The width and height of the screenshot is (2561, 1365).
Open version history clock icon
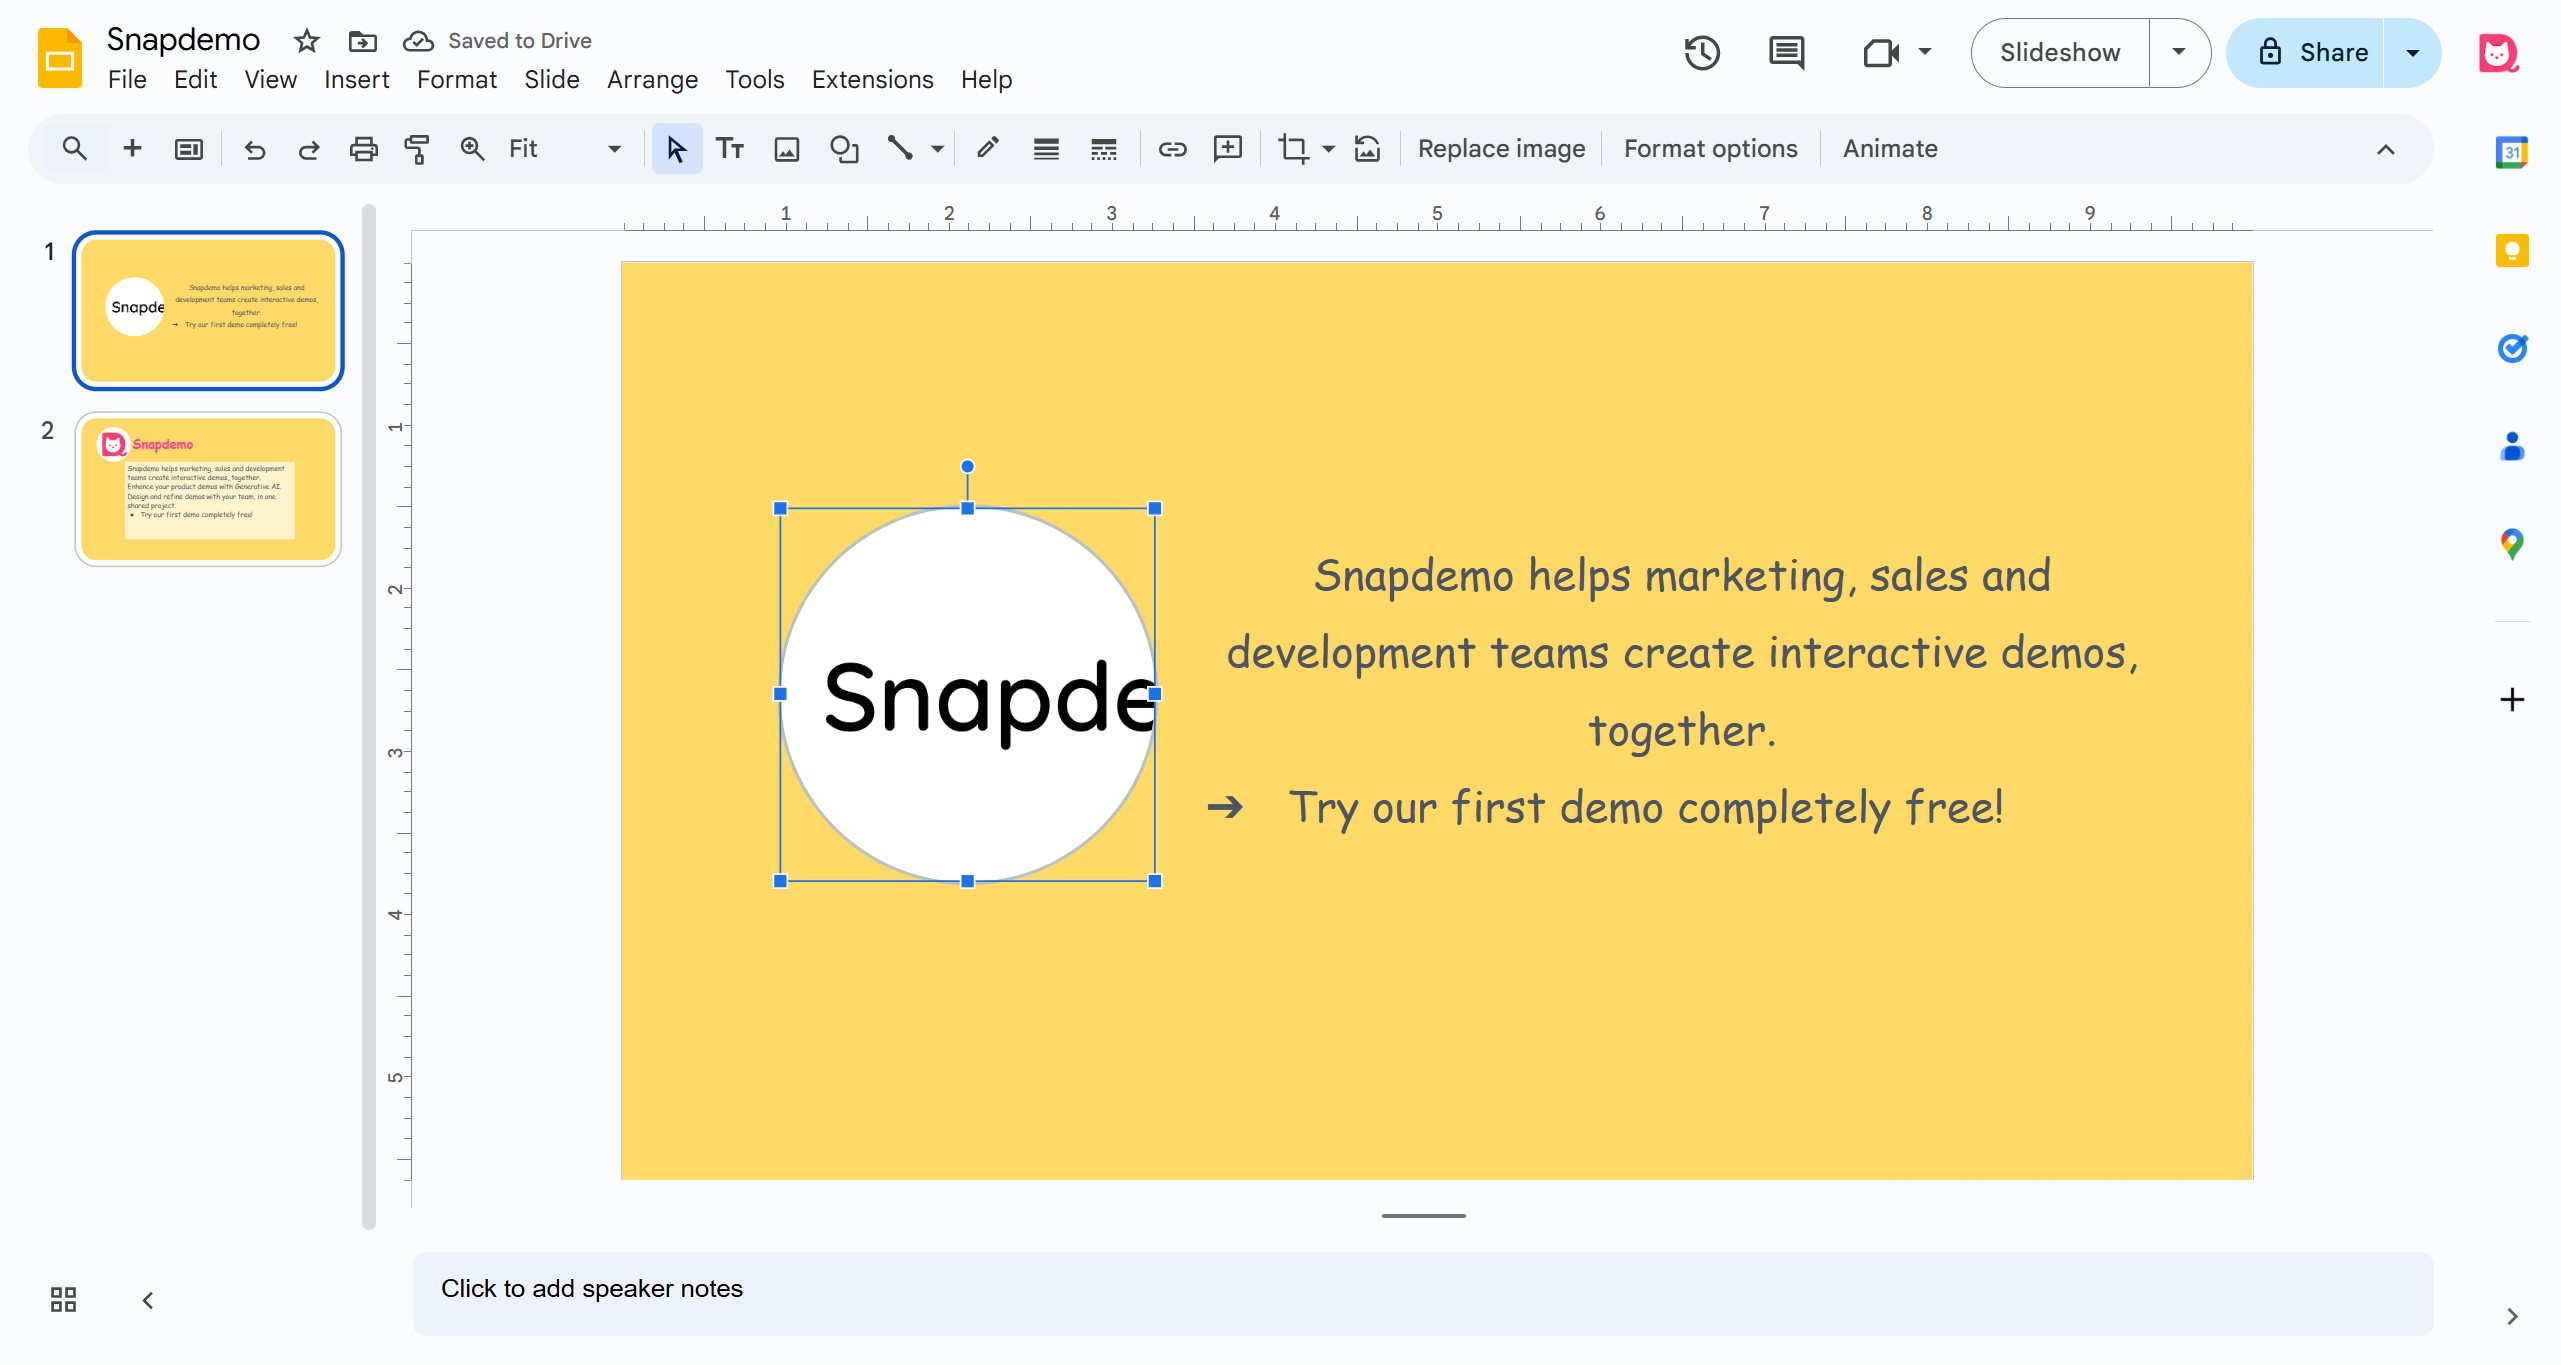[x=1701, y=52]
